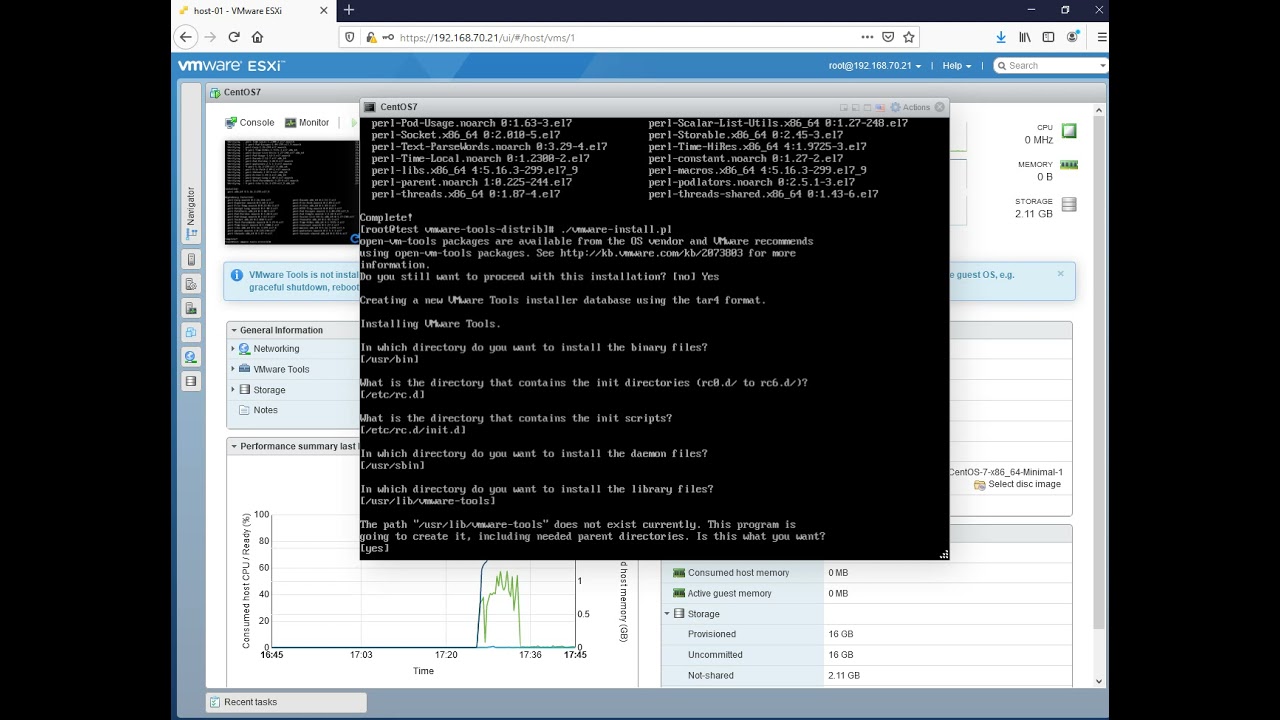
Task: Click the ESXi Search input field
Action: pos(1052,66)
